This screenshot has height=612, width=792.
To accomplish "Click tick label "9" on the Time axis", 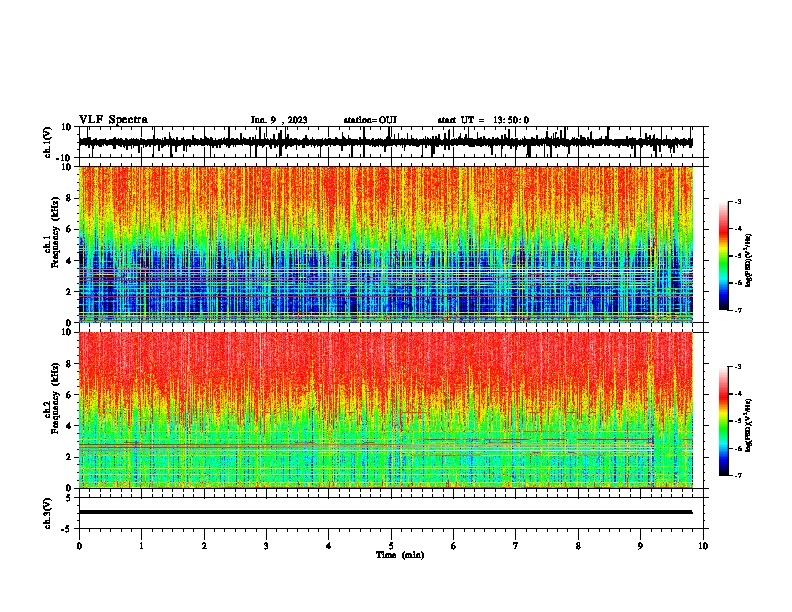I will point(640,546).
